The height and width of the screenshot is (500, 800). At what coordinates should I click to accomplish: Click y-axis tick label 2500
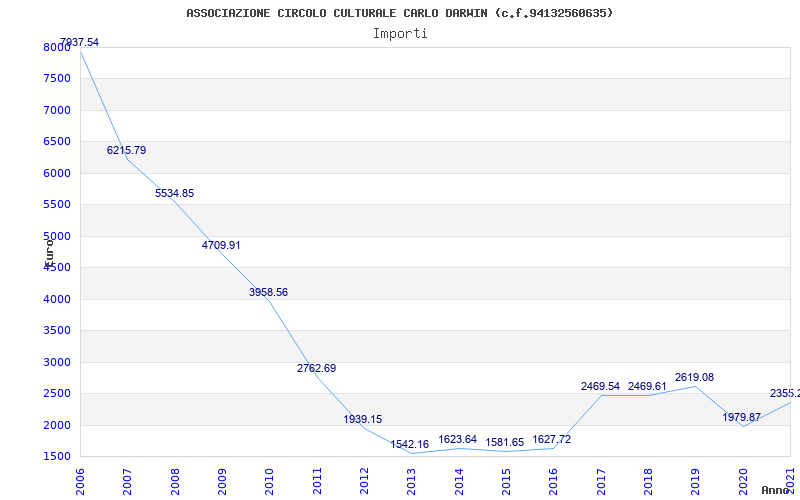[57, 394]
